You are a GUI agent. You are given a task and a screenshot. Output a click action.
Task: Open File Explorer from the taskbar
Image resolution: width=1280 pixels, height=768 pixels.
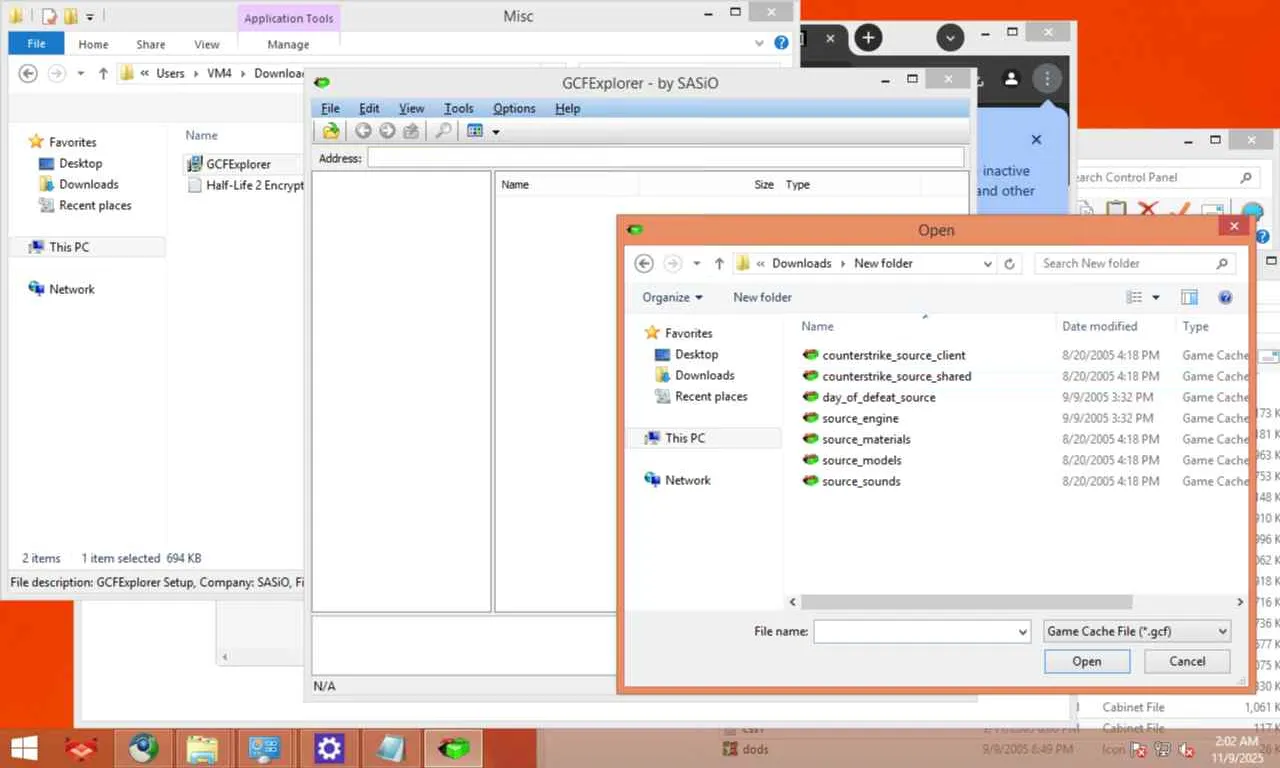(x=202, y=748)
